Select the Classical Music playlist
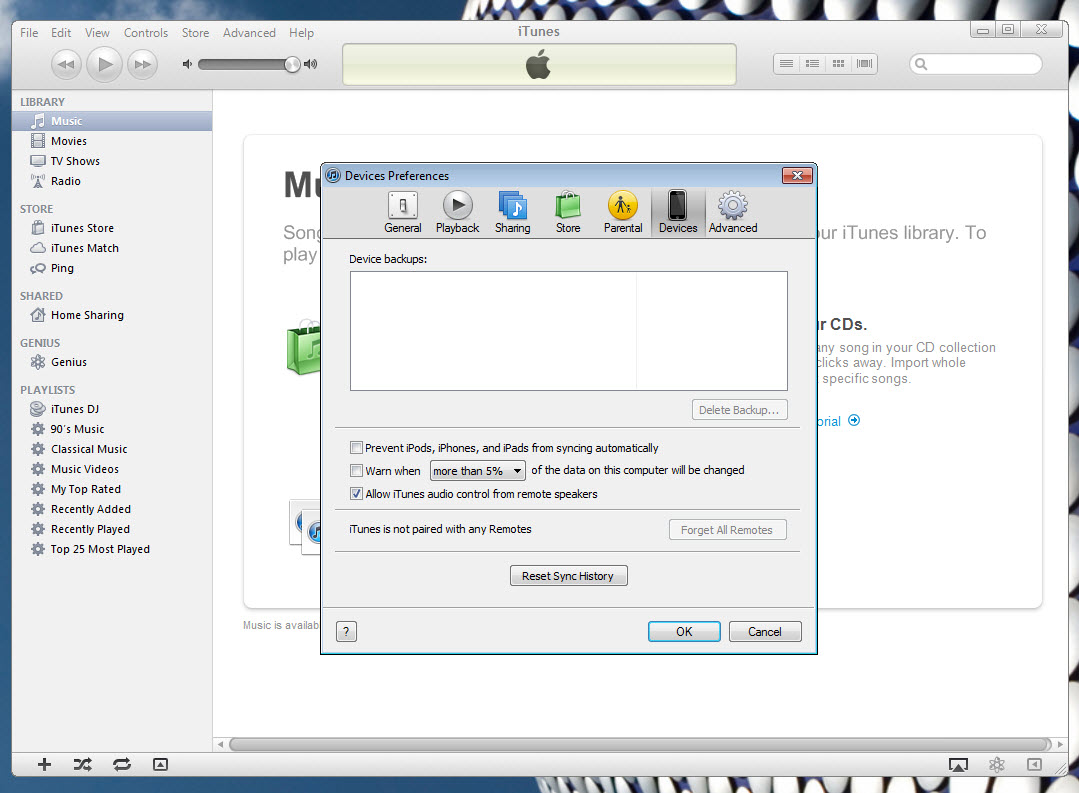 [111, 449]
